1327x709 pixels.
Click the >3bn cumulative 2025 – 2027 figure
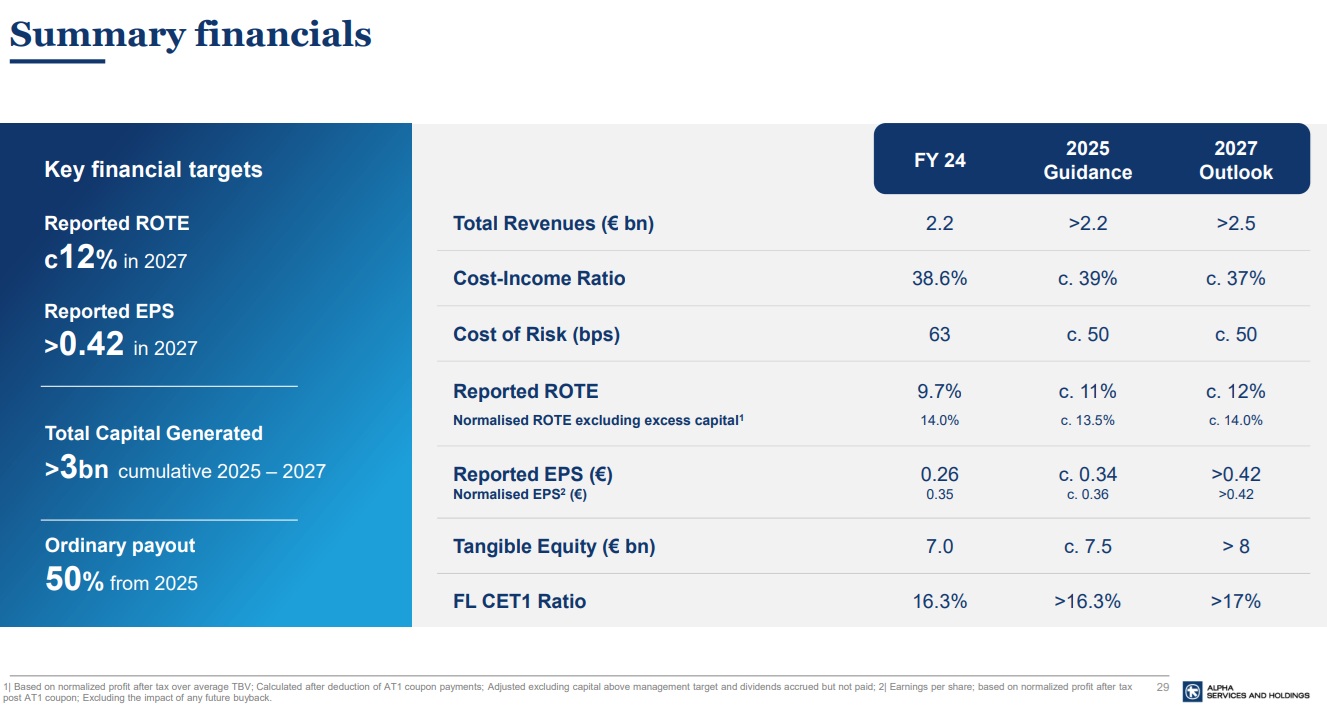click(185, 470)
